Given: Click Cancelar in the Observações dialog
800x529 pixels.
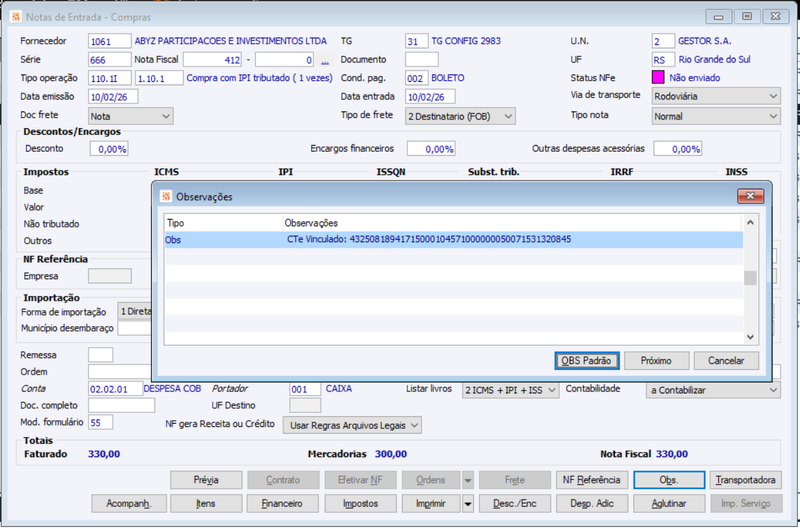Looking at the screenshot, I should (x=726, y=361).
